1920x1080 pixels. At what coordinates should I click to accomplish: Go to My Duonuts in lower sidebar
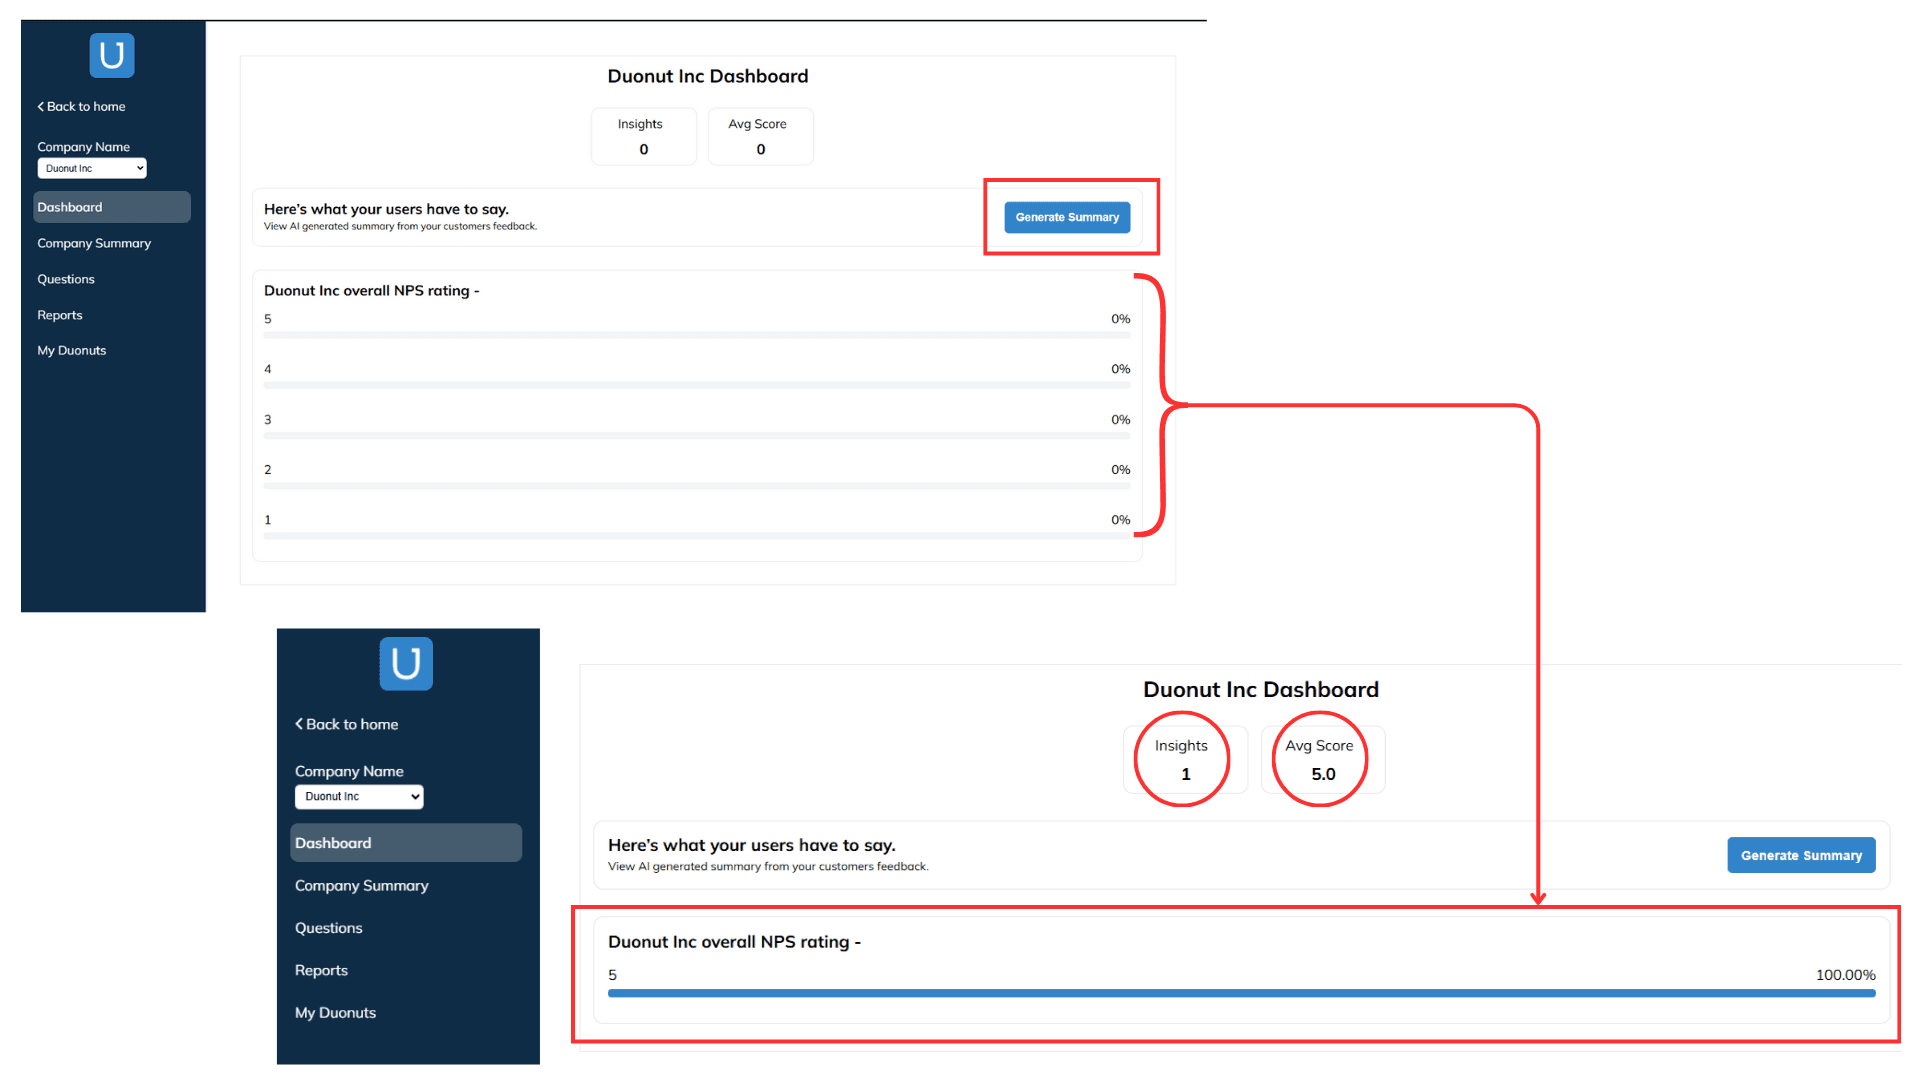click(x=335, y=1013)
